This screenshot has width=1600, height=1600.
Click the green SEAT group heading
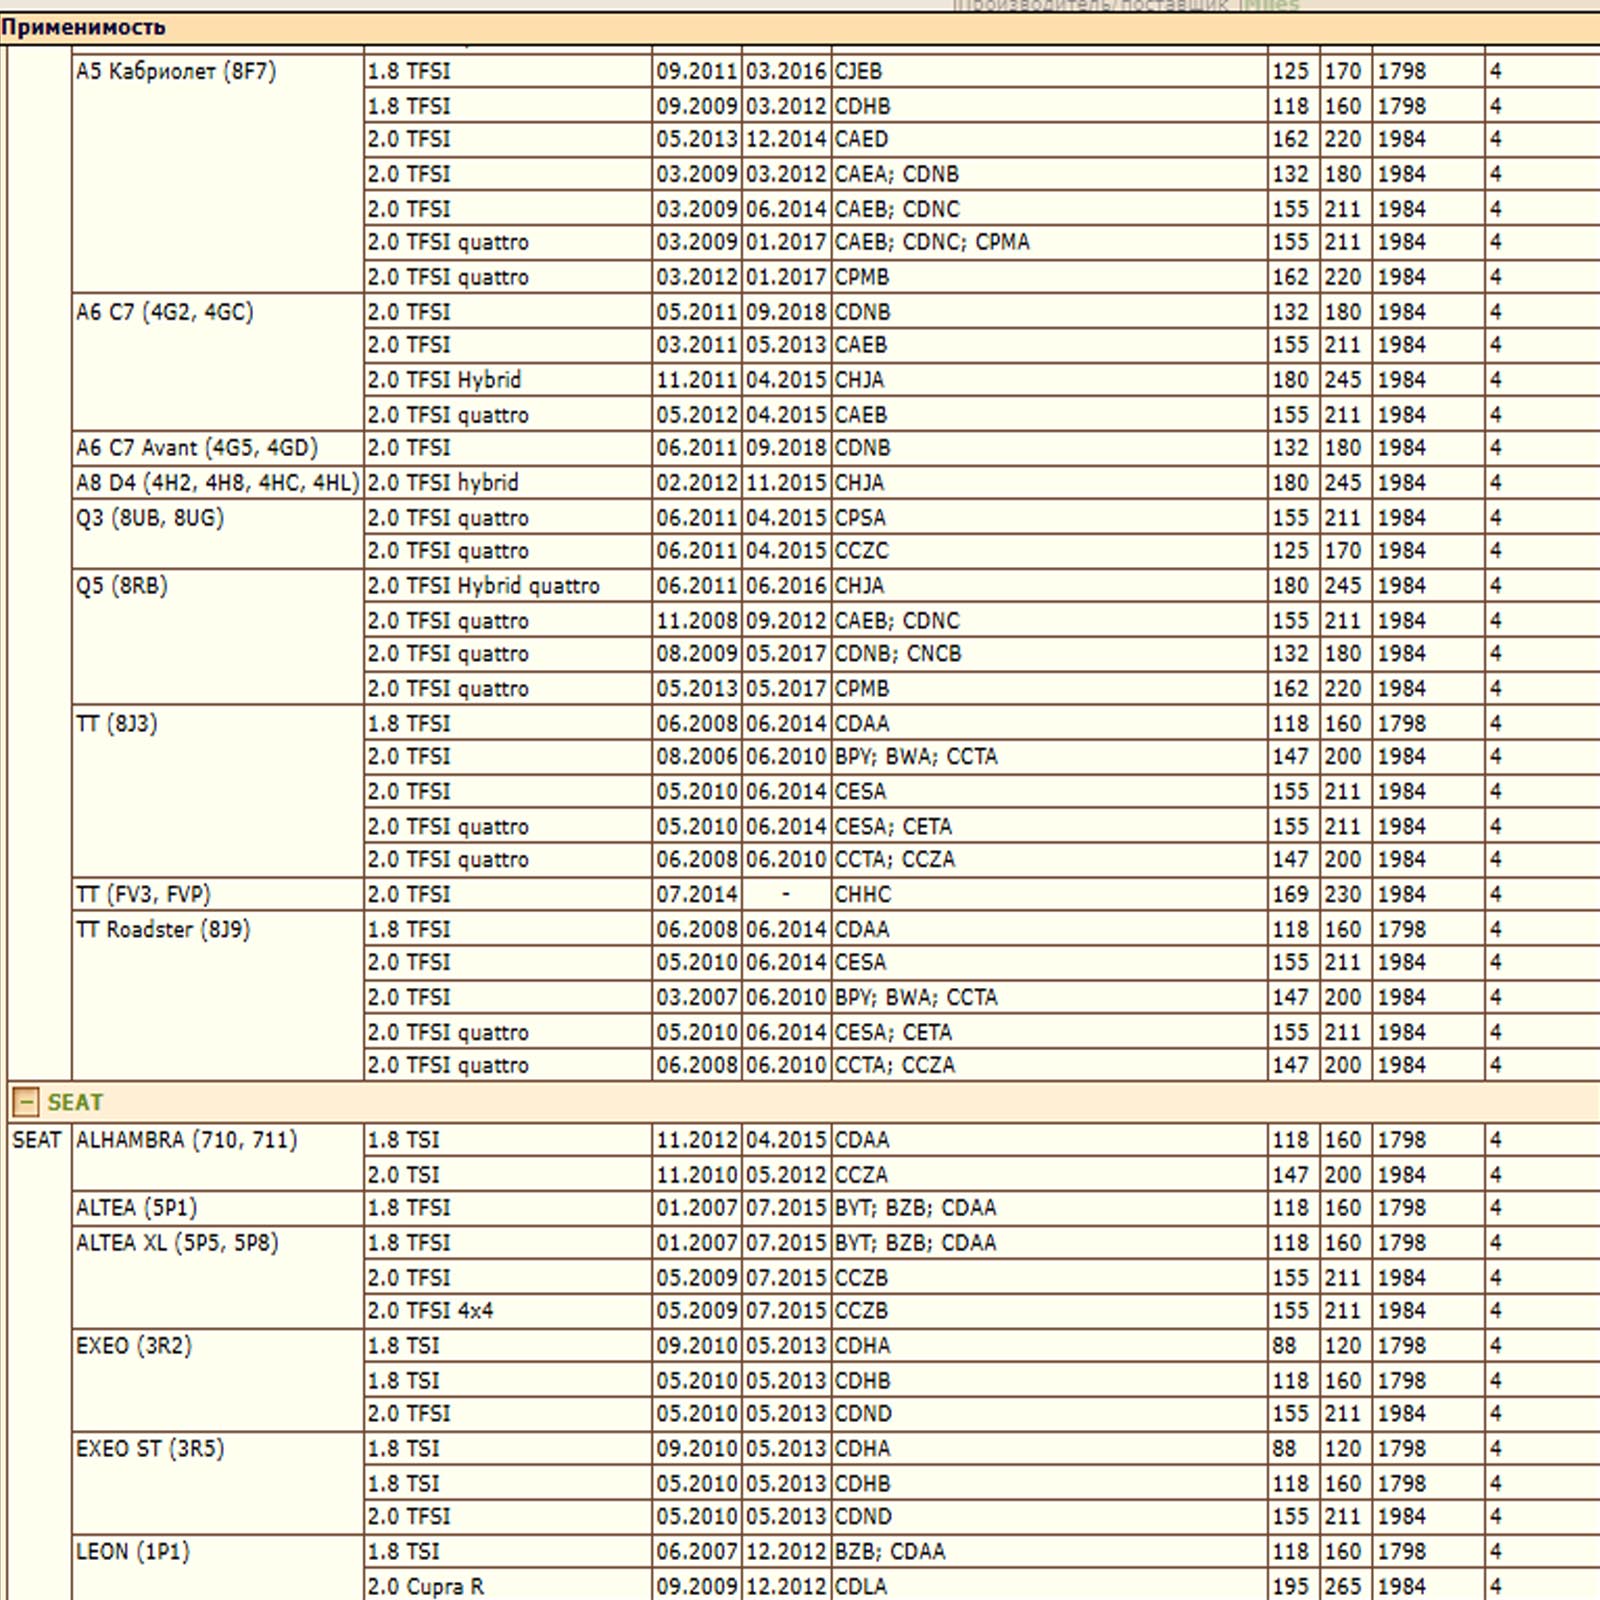pyautogui.click(x=75, y=1102)
